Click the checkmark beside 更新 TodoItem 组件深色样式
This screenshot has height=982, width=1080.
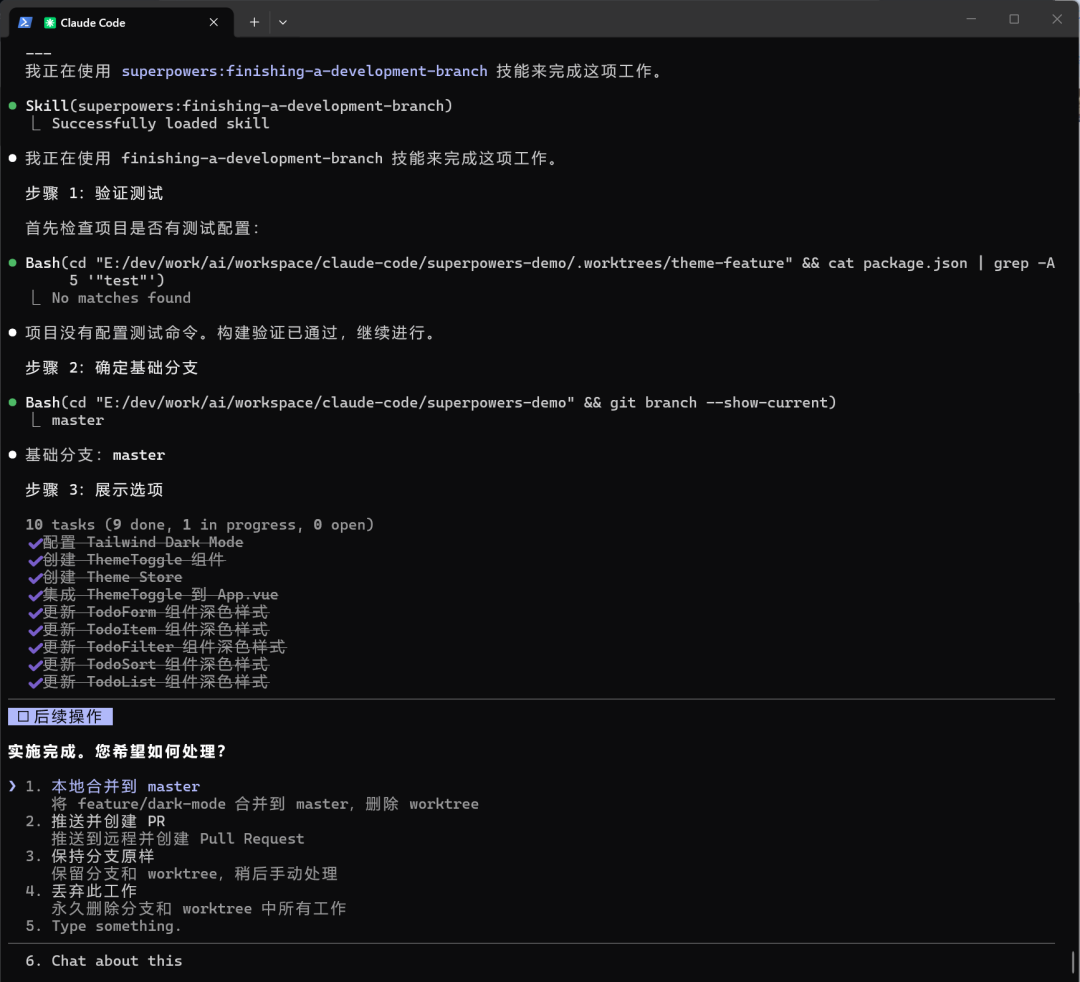pos(35,629)
